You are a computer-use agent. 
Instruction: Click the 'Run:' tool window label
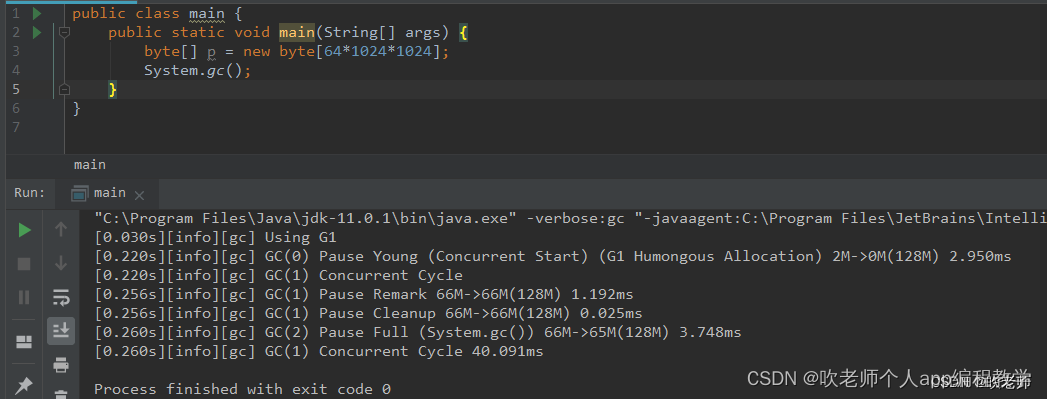(29, 193)
